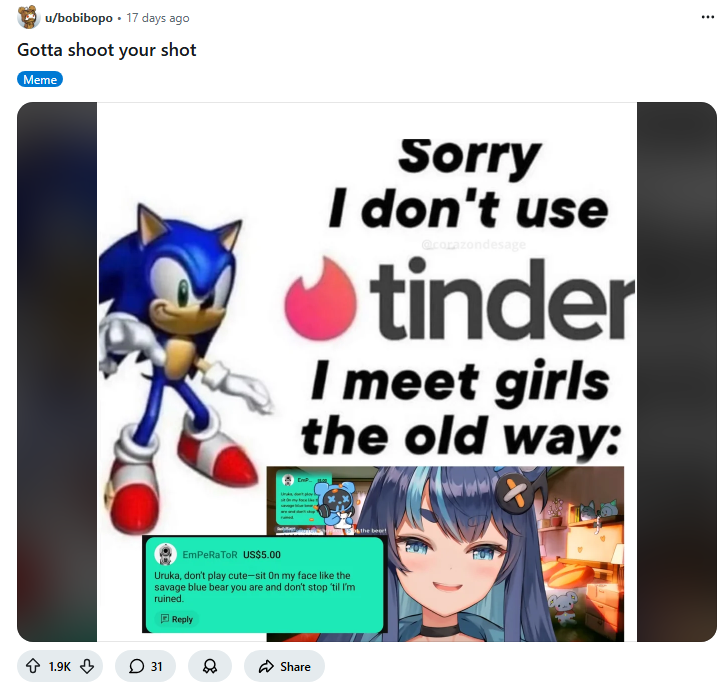
Task: Click the Reply button in the green superchat
Action: pos(176,619)
